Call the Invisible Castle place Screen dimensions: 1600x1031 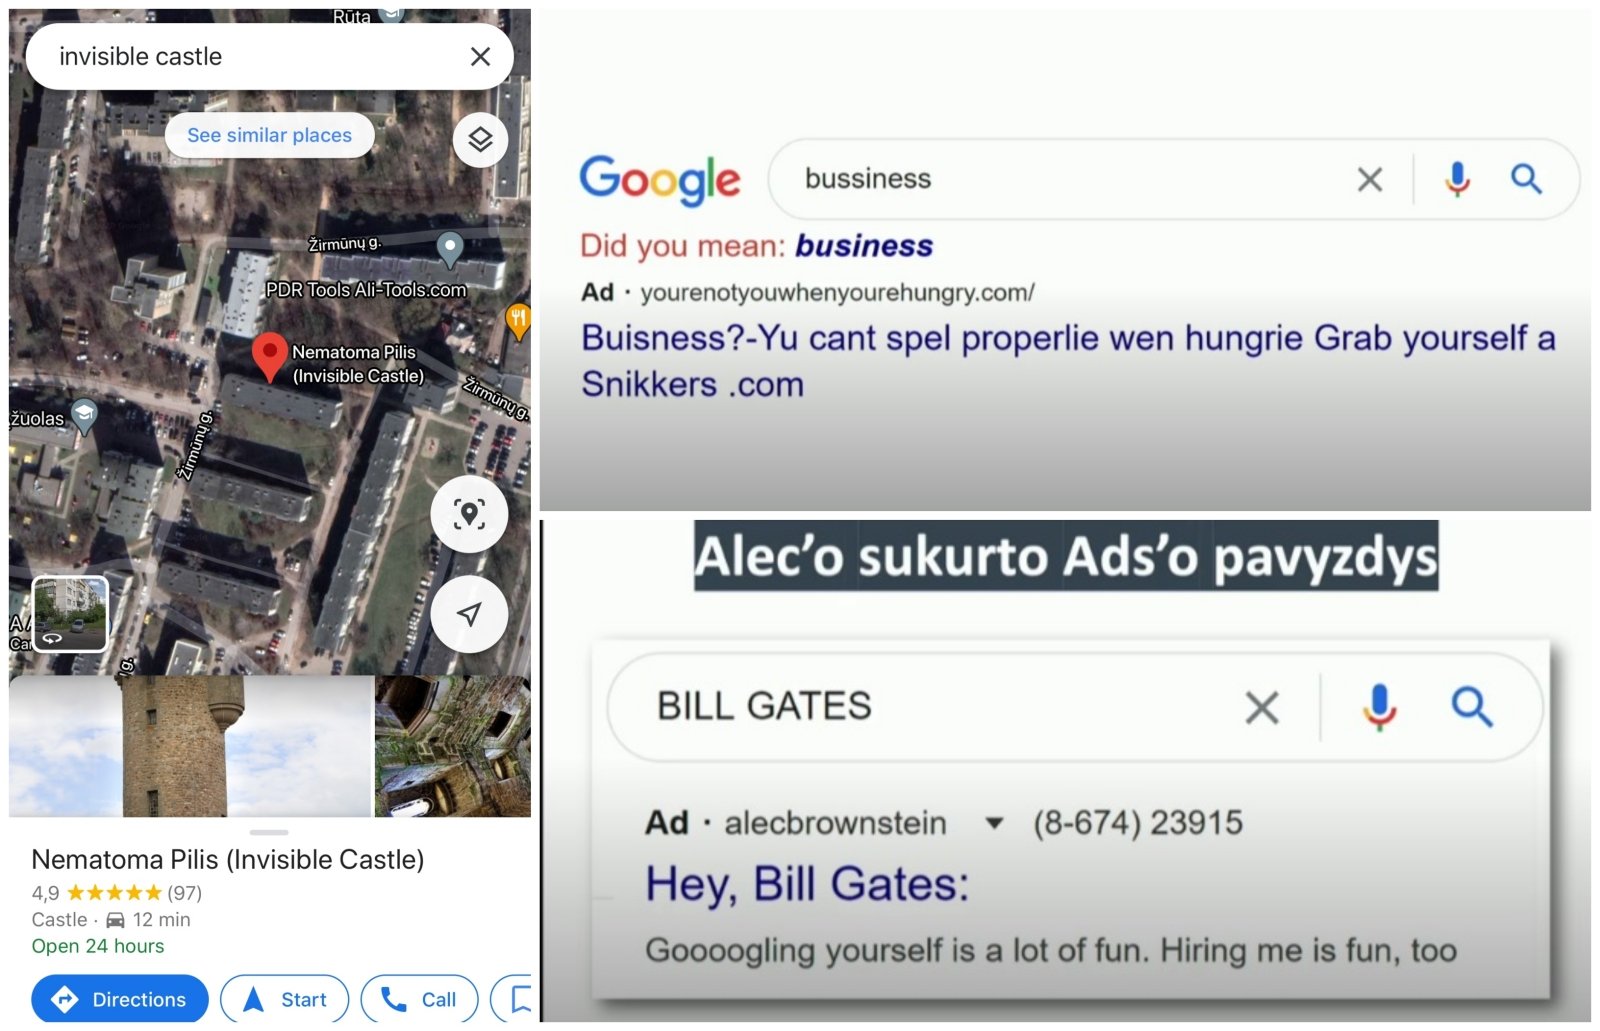coord(420,999)
